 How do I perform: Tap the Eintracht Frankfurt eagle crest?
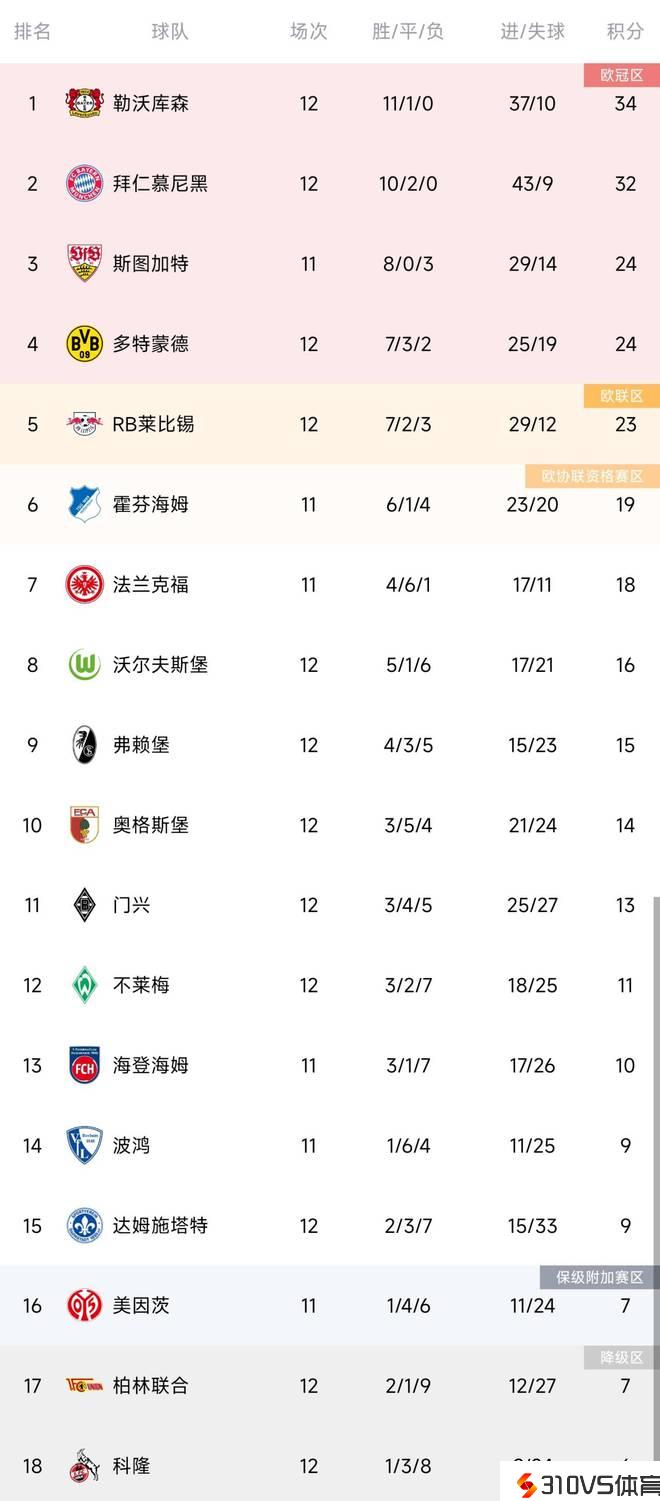pos(84,585)
